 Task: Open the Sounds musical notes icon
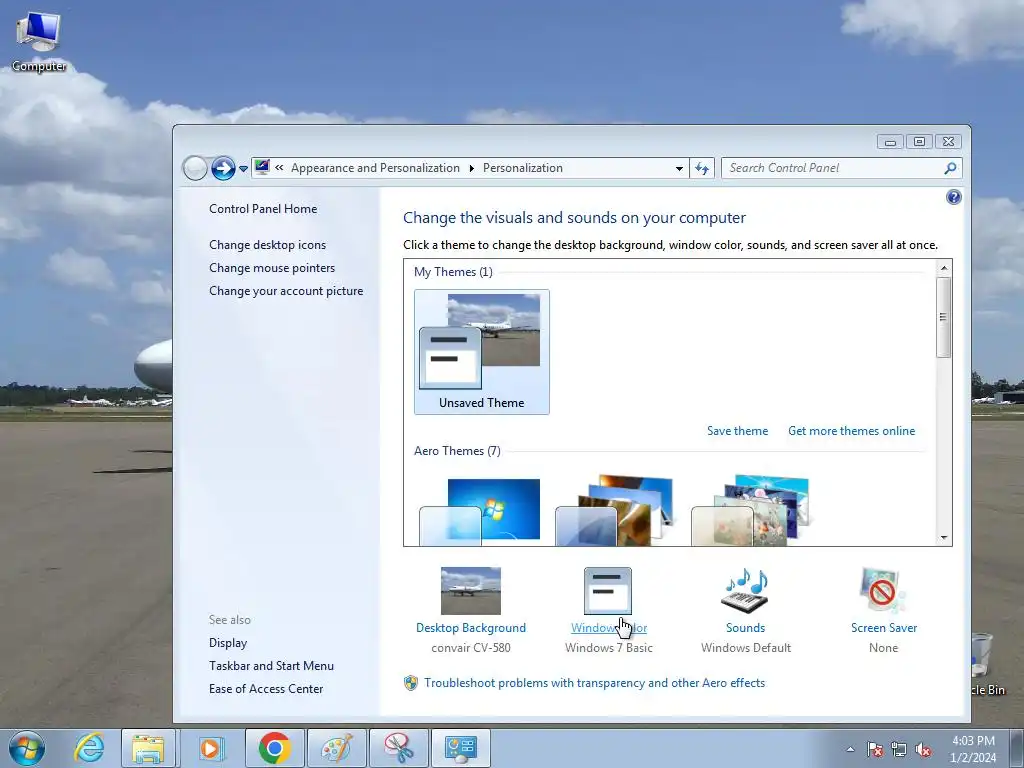pyautogui.click(x=746, y=591)
